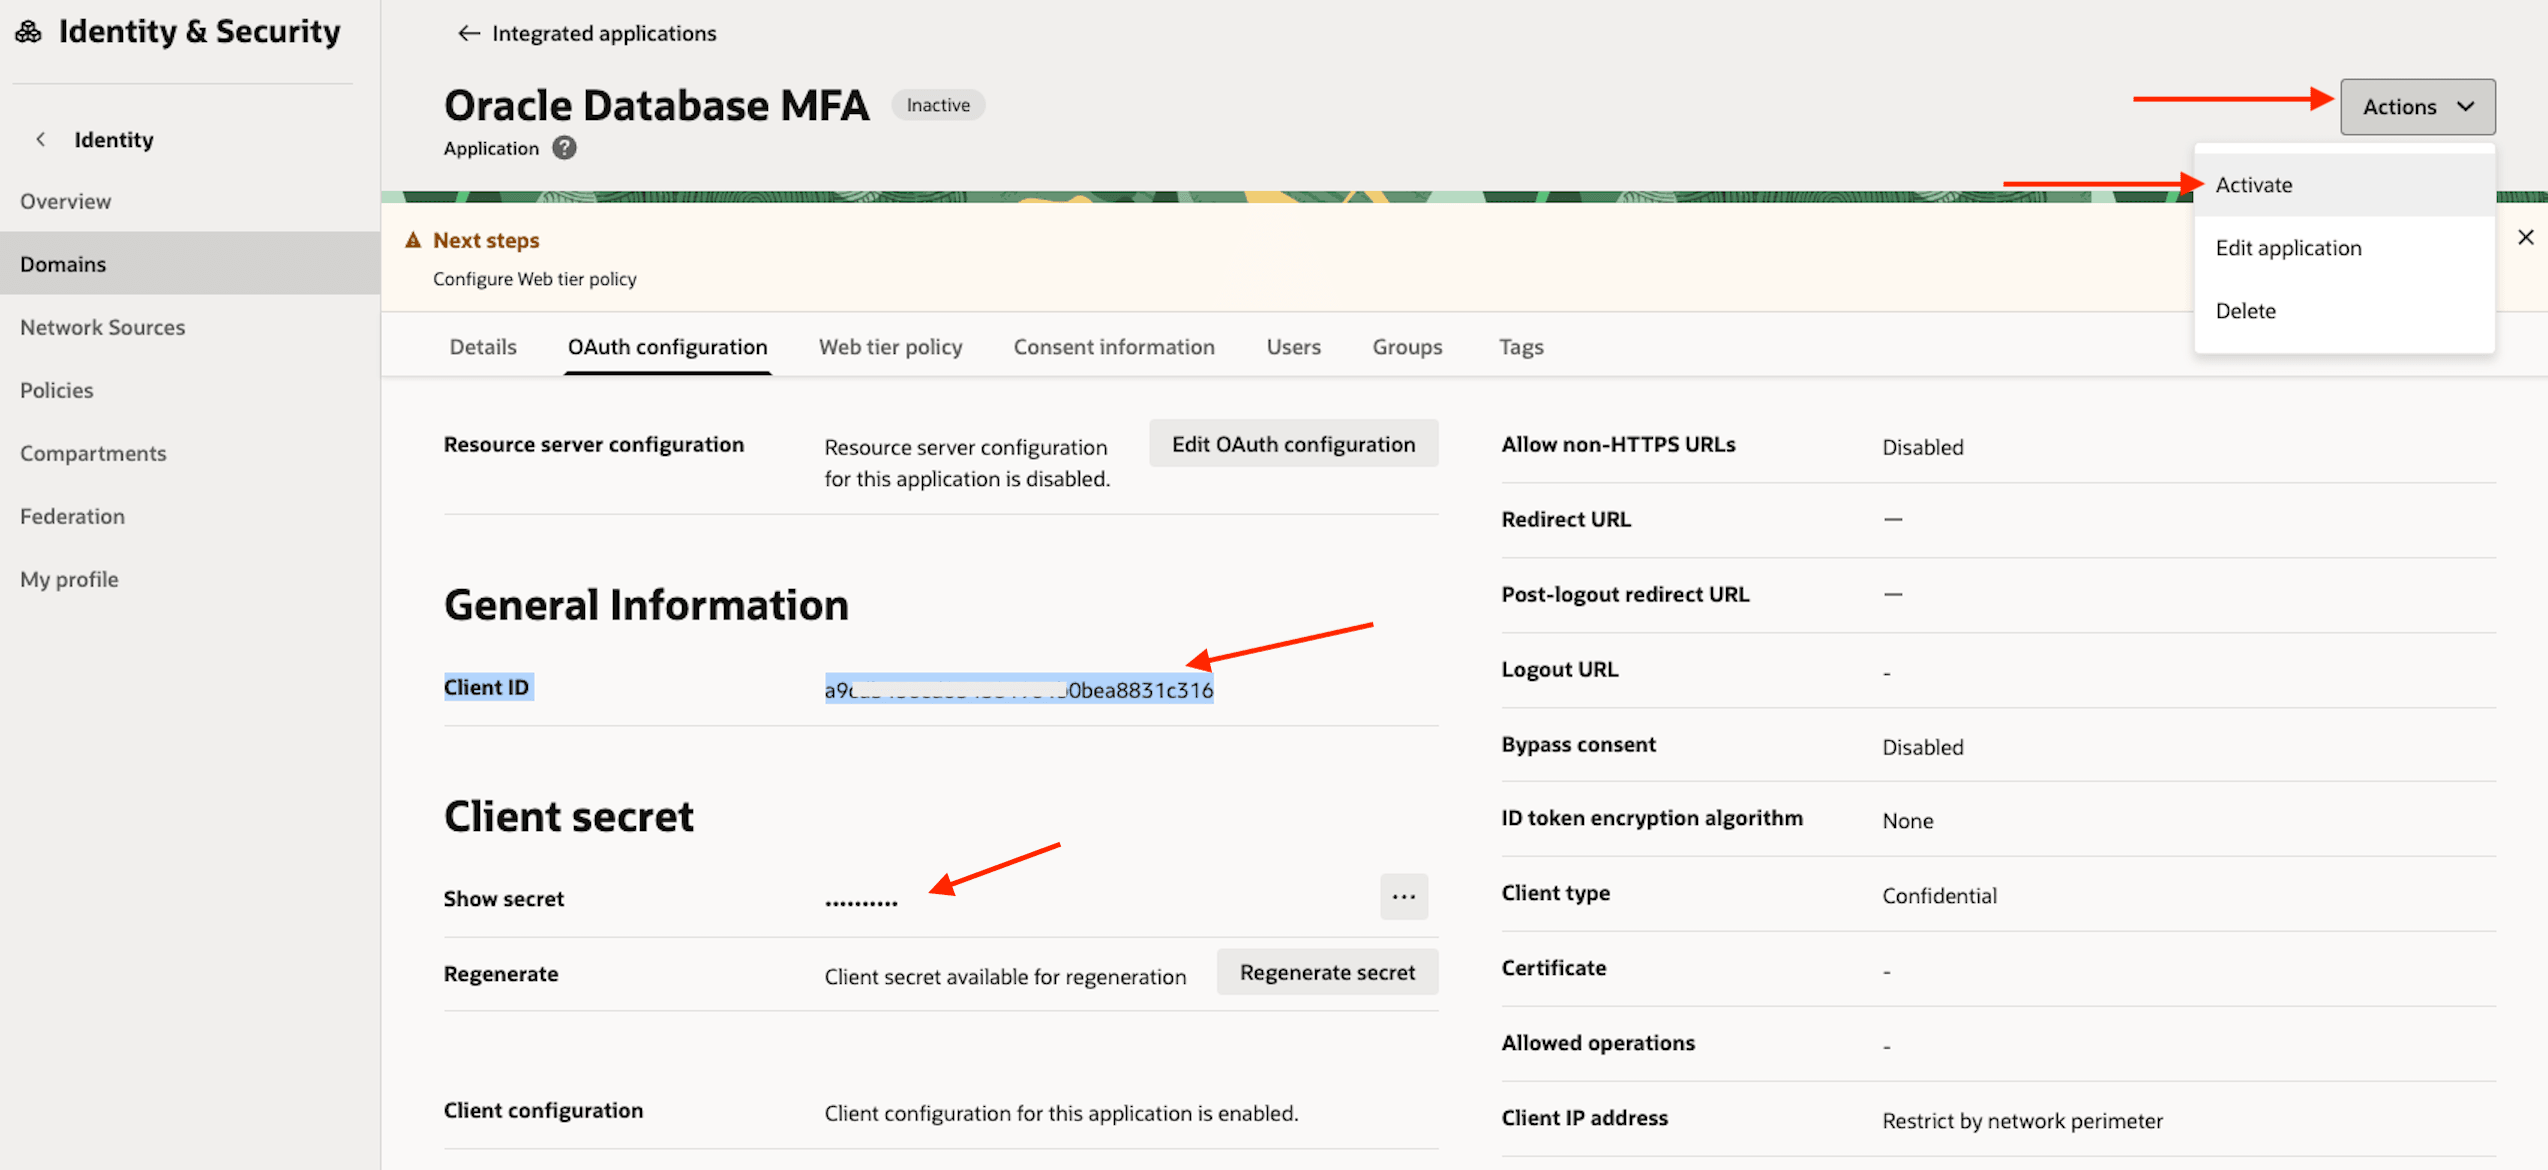Click the Identity & Security logo icon

click(x=28, y=31)
